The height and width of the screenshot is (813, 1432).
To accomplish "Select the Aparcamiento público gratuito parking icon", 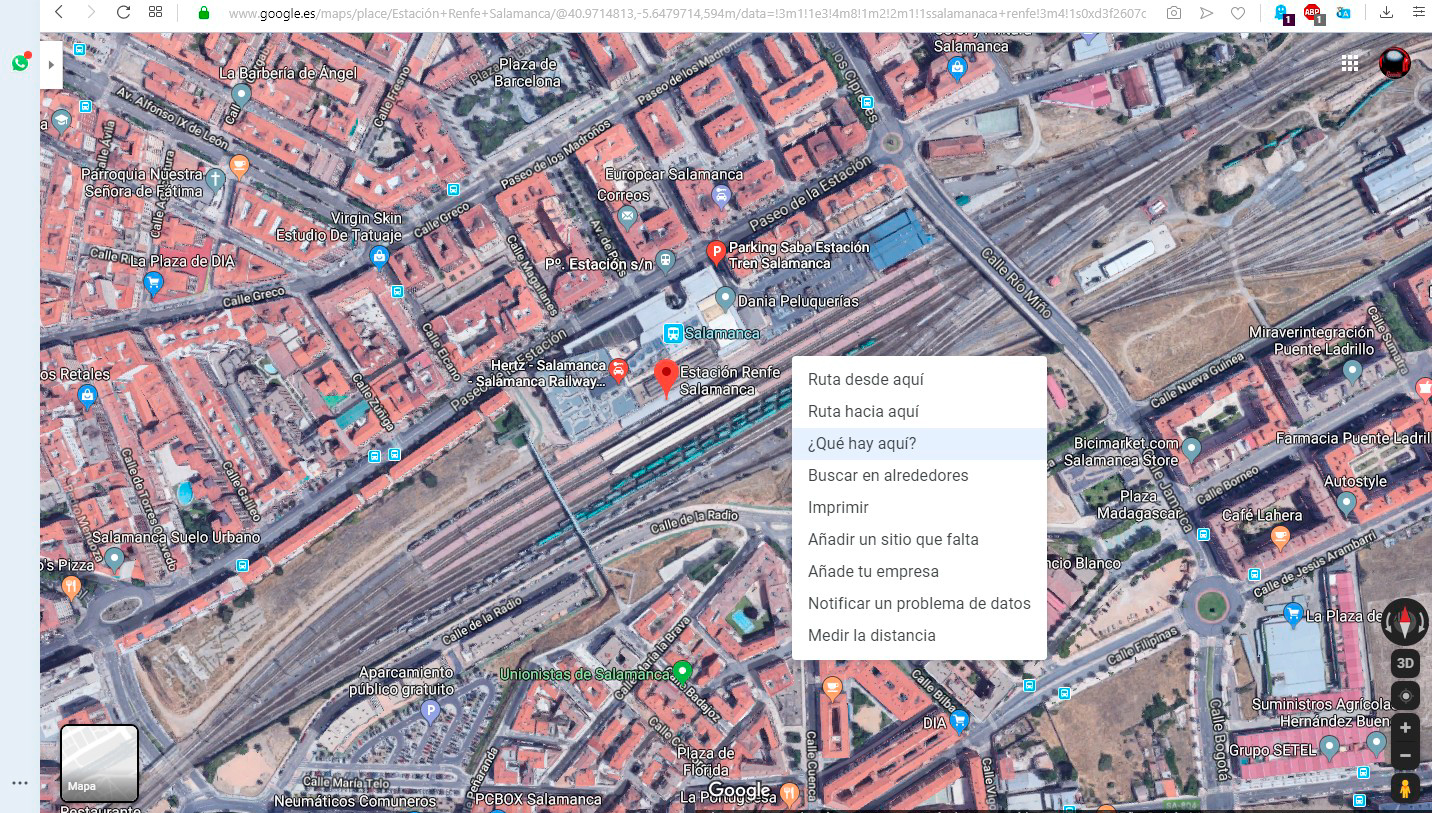I will click(x=430, y=711).
